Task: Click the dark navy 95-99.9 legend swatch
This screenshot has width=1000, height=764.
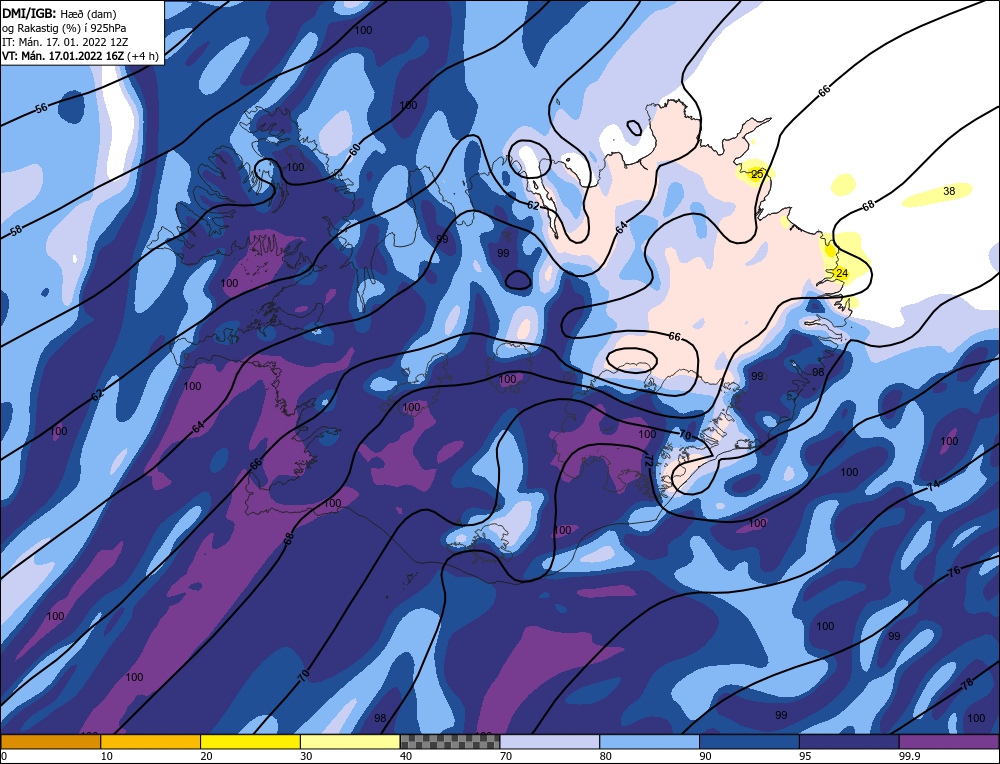Action: point(849,741)
